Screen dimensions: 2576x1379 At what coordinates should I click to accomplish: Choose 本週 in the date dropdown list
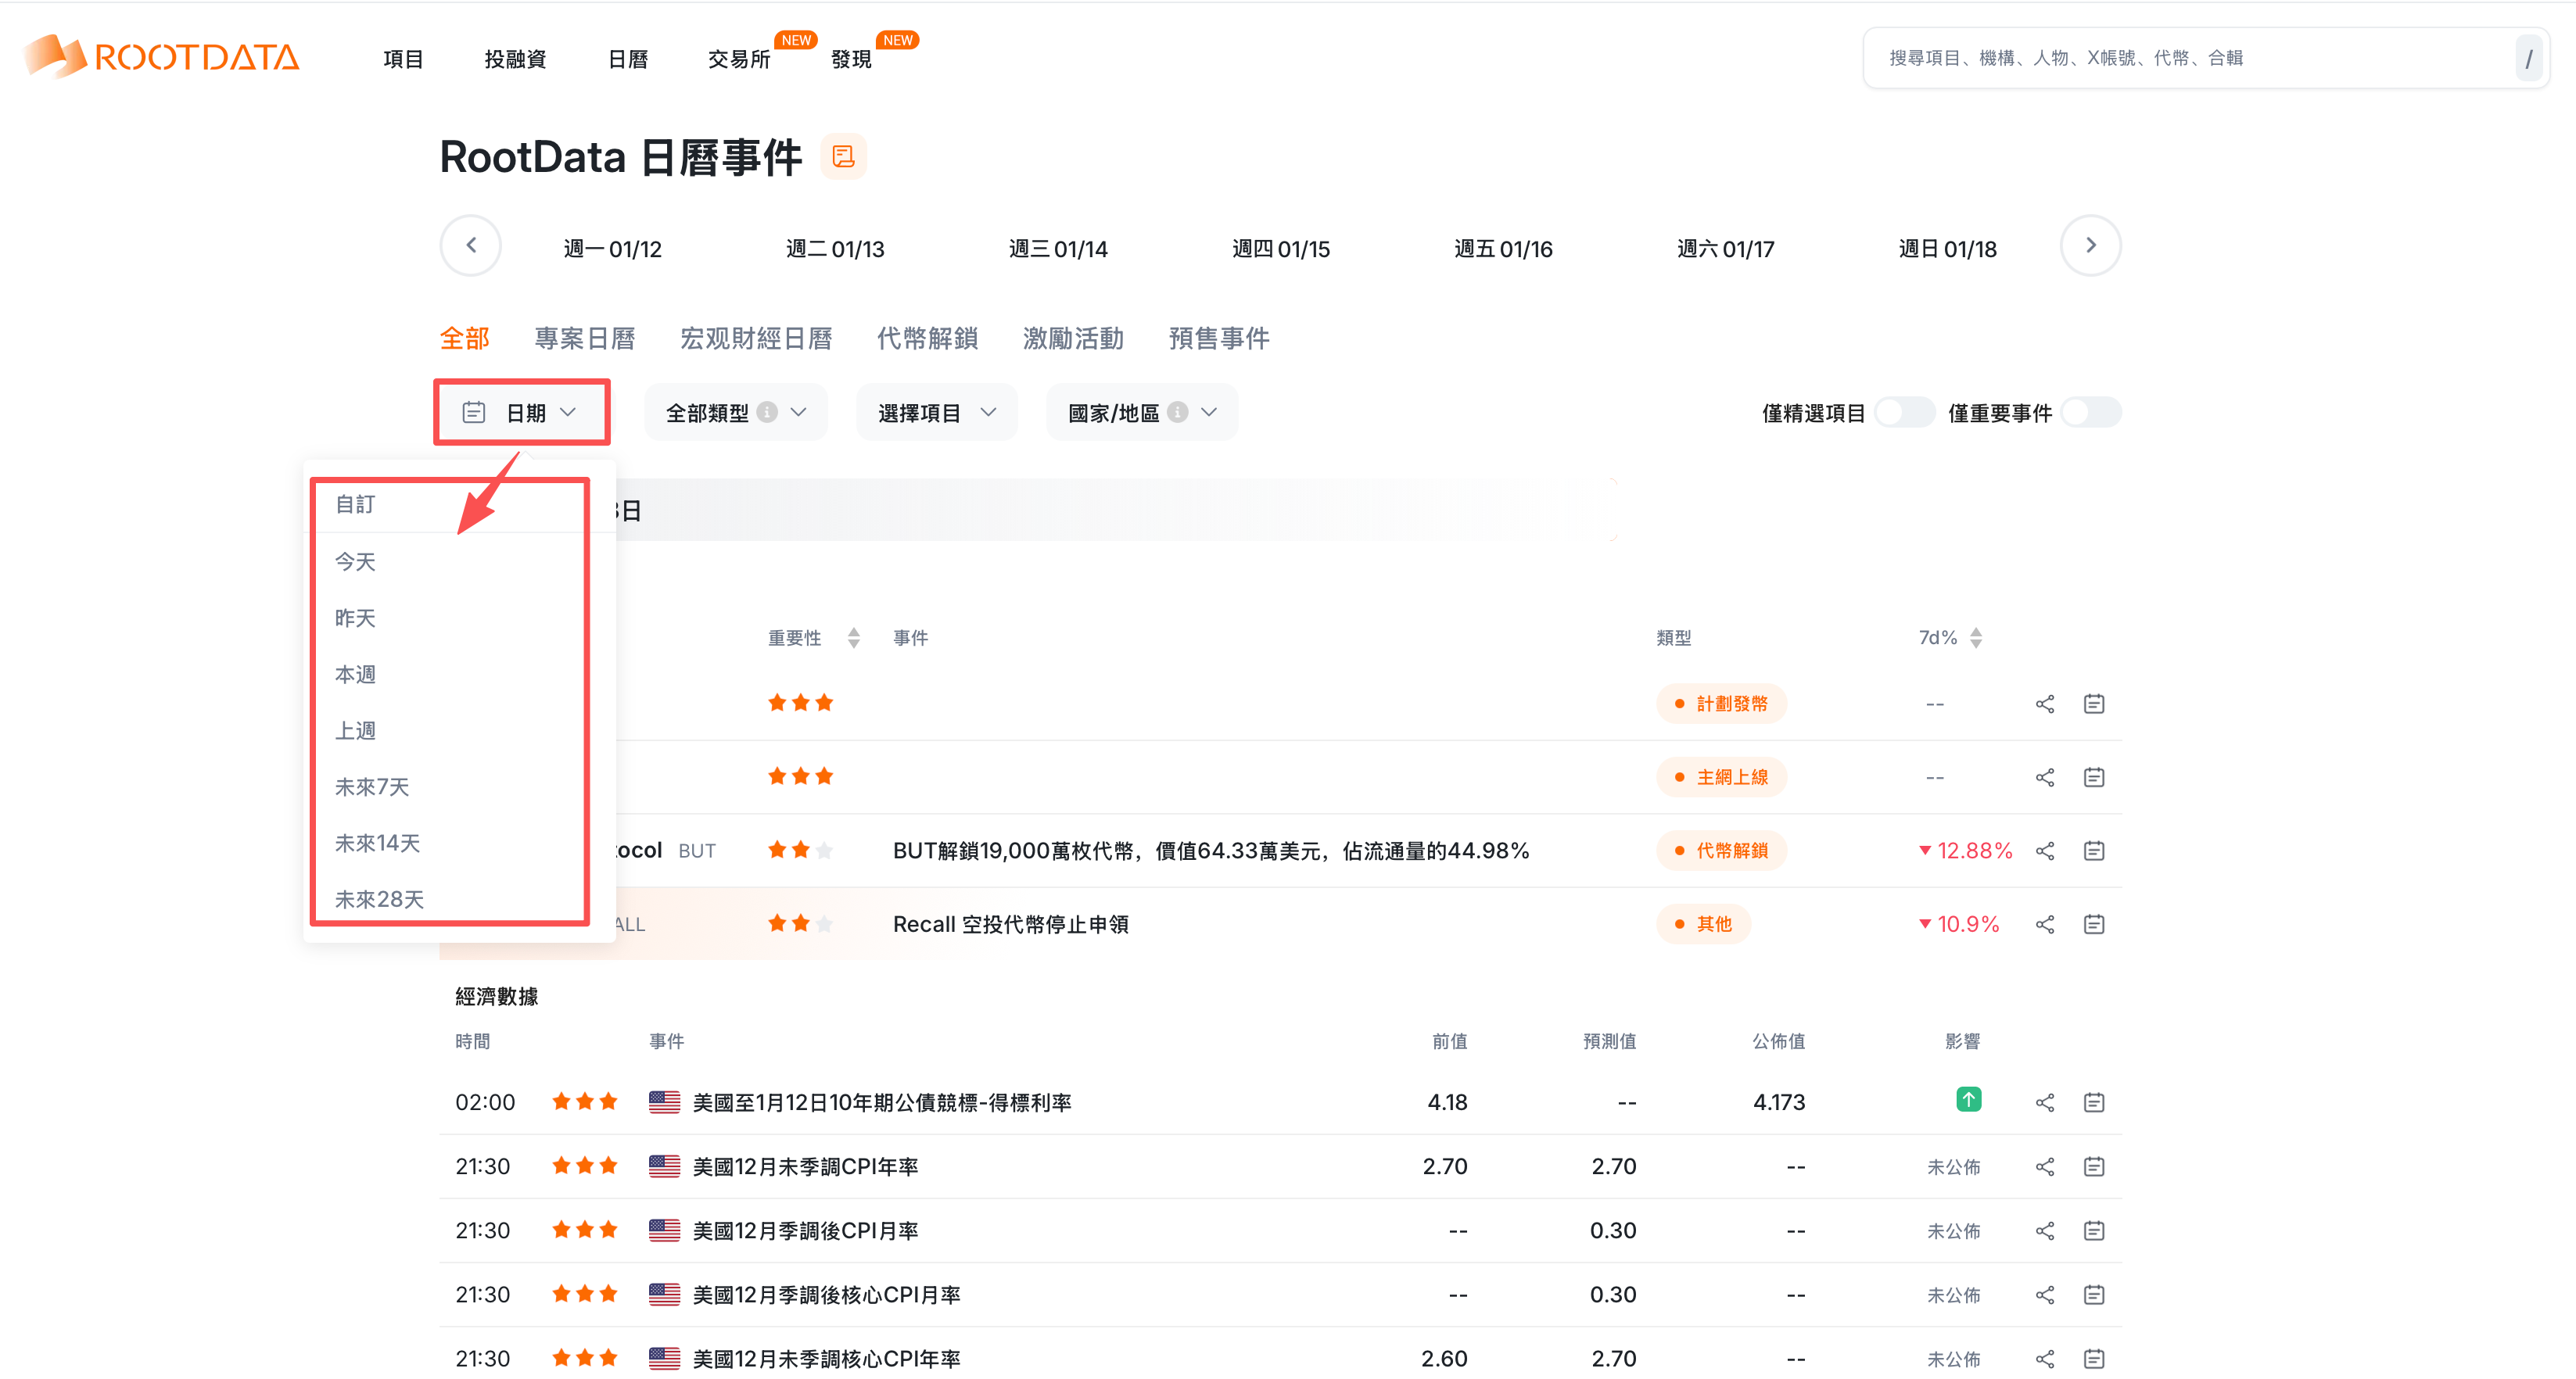[355, 674]
